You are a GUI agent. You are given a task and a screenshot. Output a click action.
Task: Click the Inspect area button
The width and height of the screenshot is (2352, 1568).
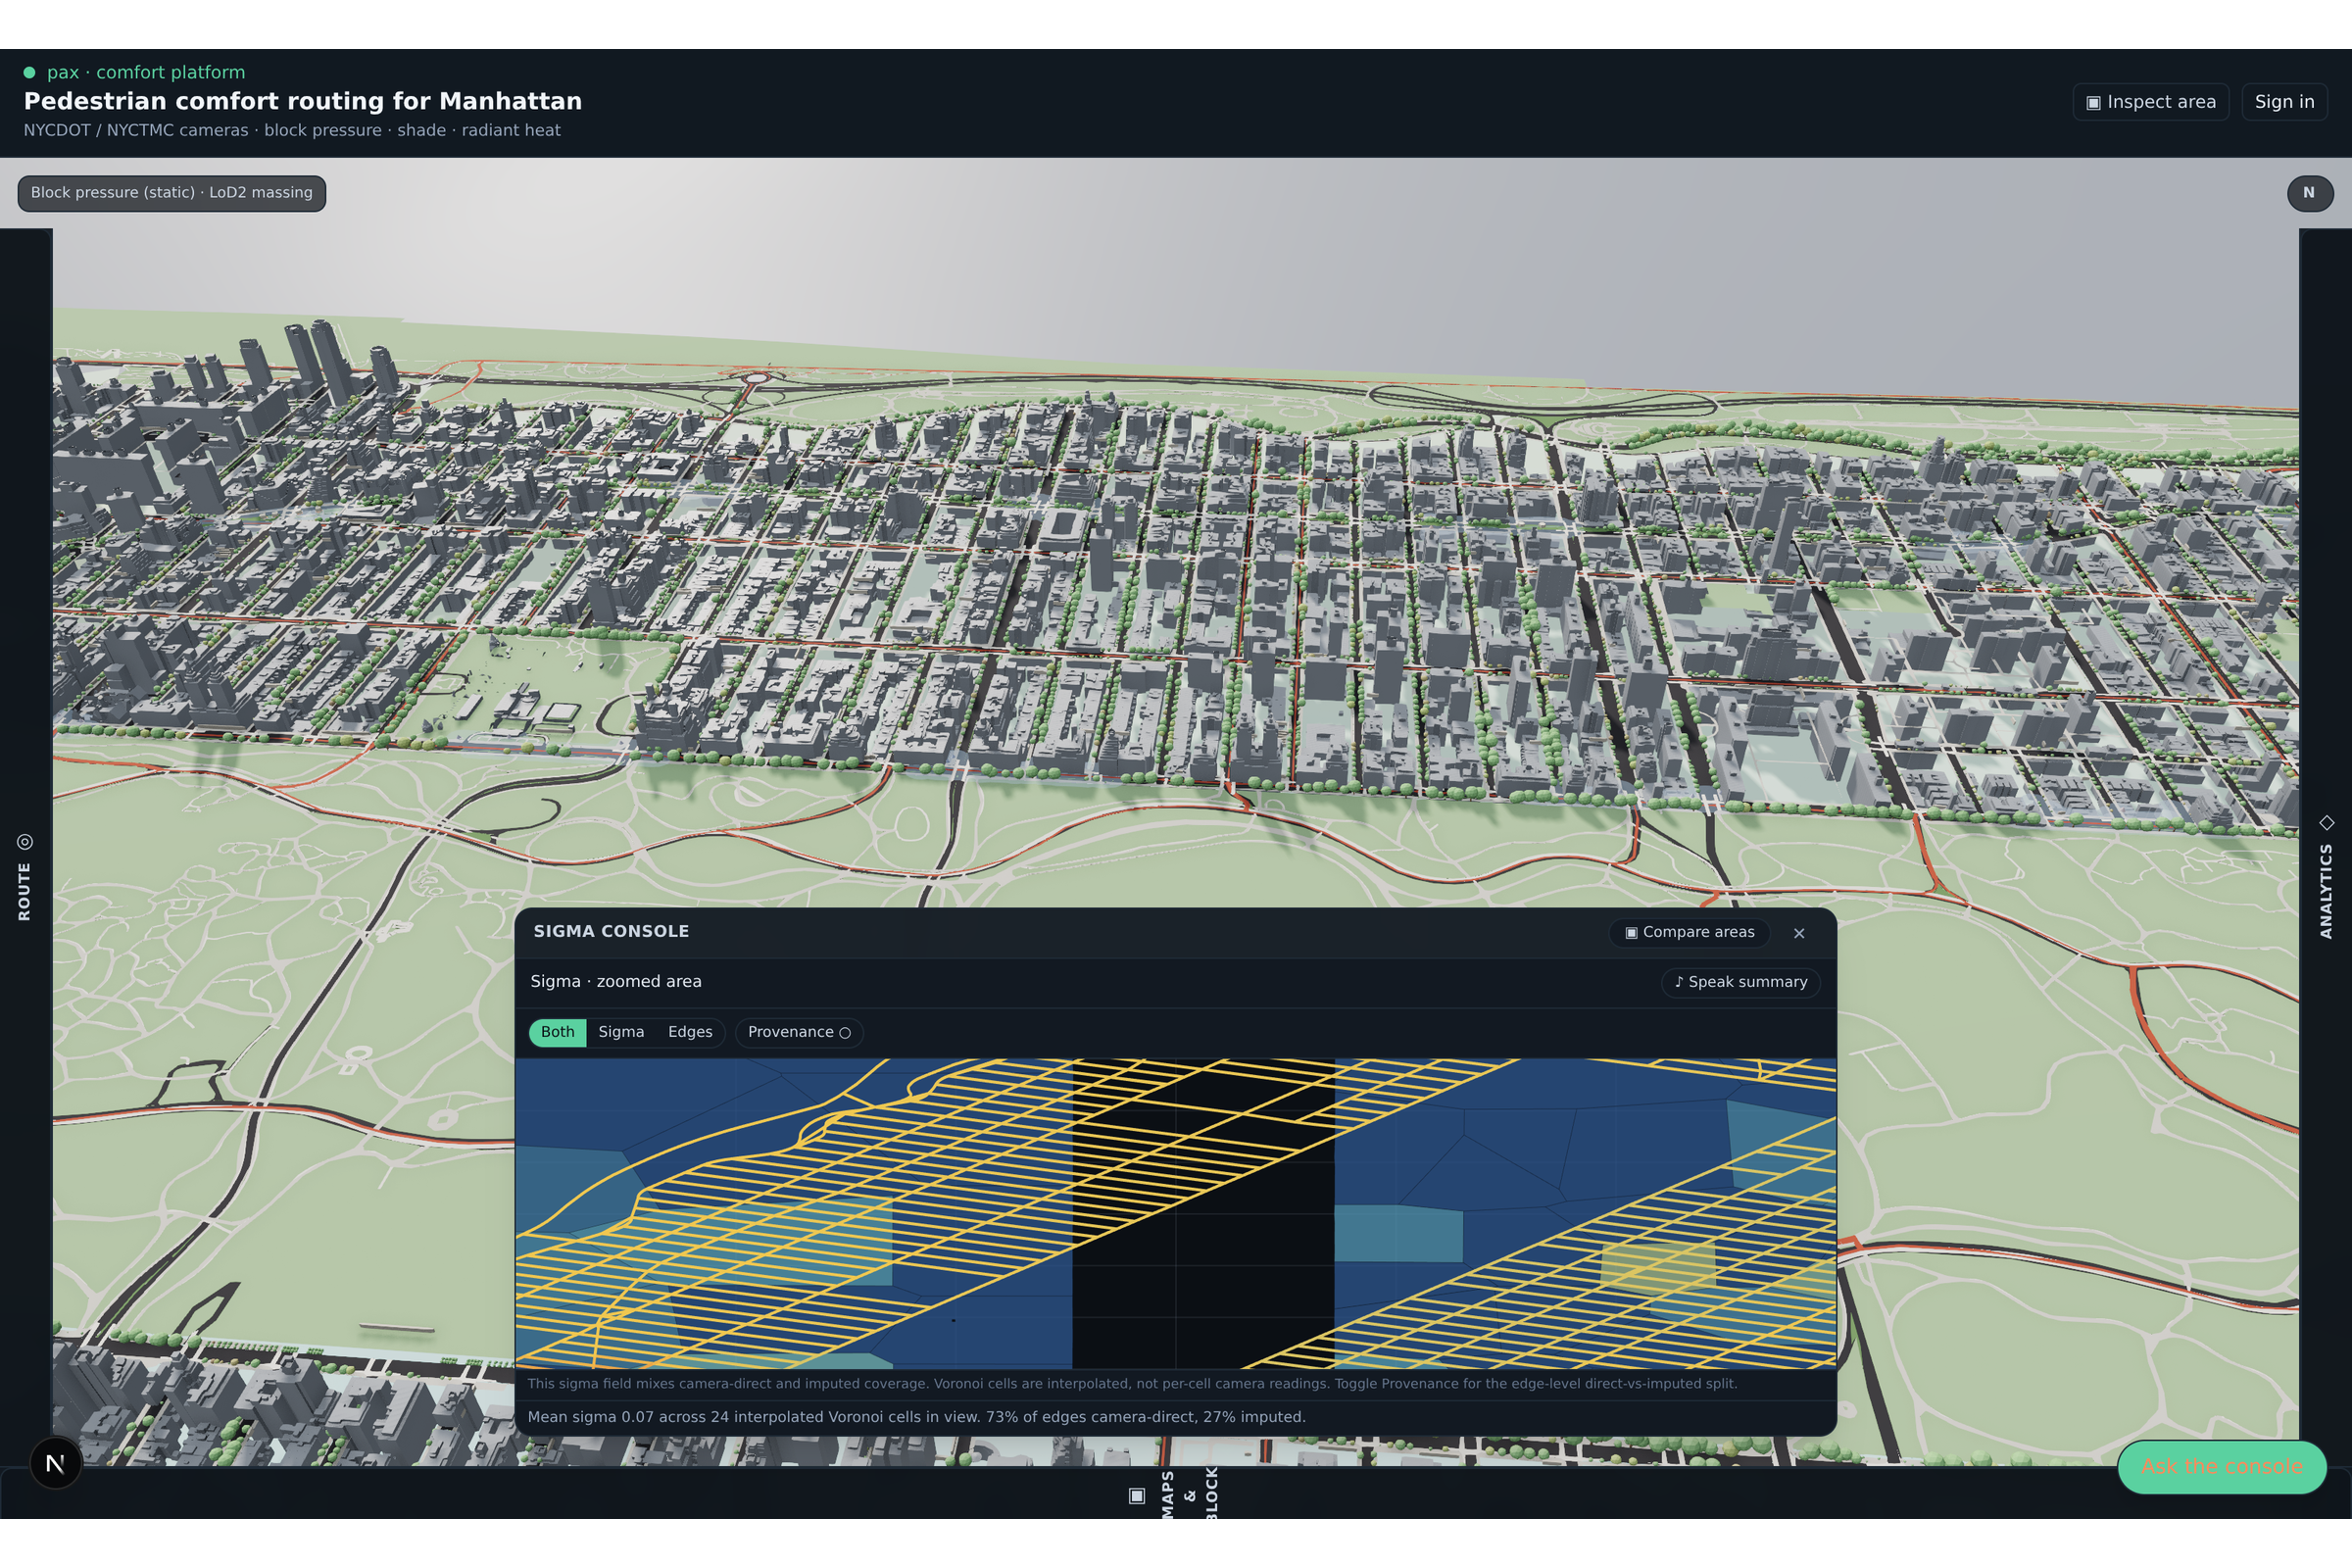click(2150, 102)
